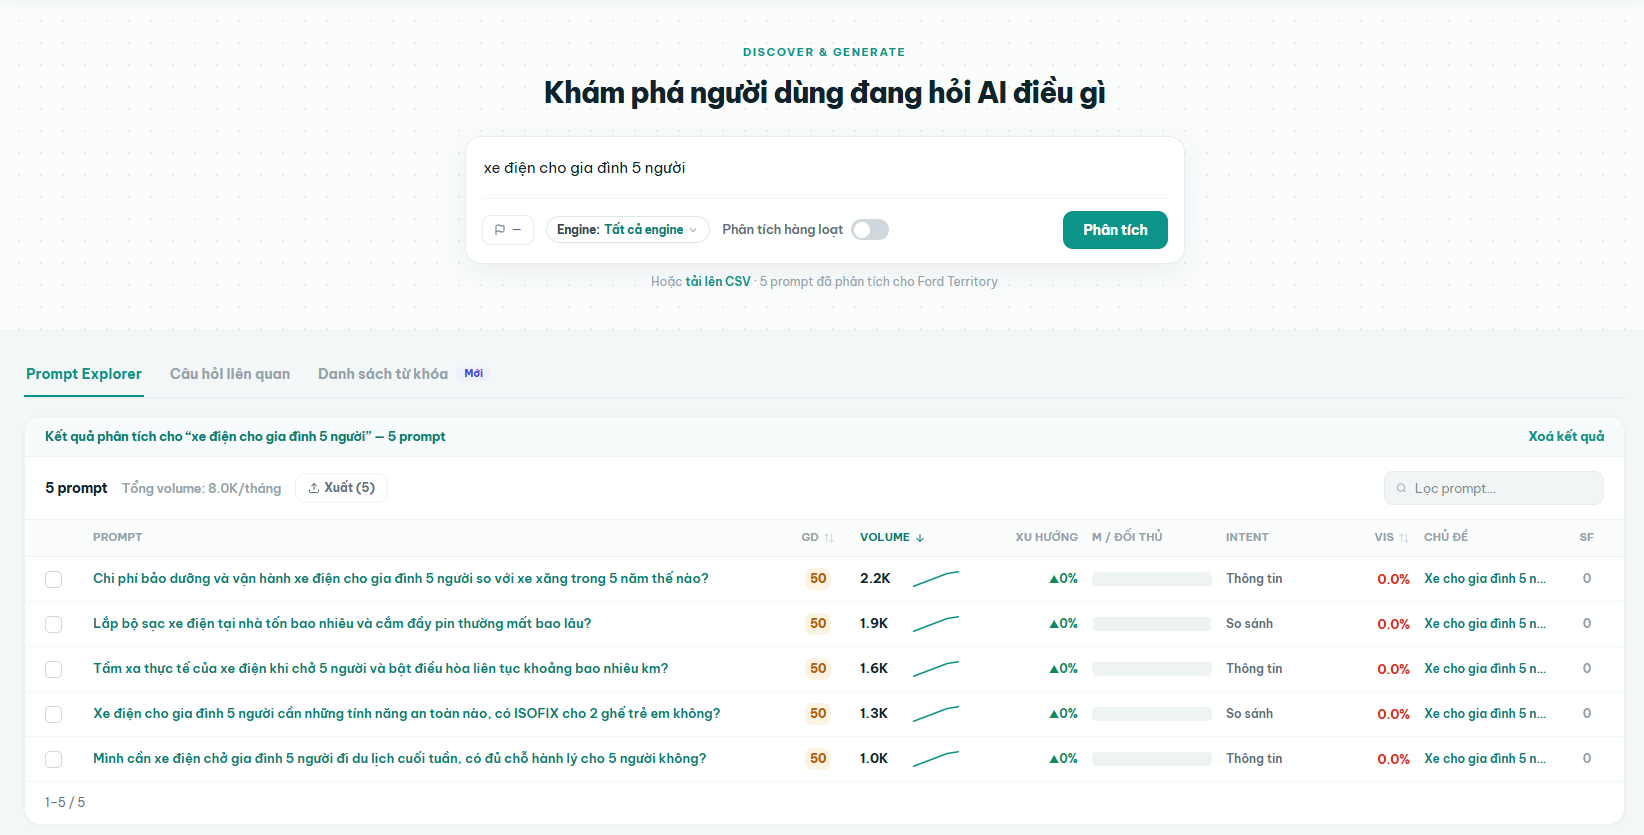Click the '1-5 / 5' pagination text
This screenshot has height=835, width=1644.
point(65,802)
